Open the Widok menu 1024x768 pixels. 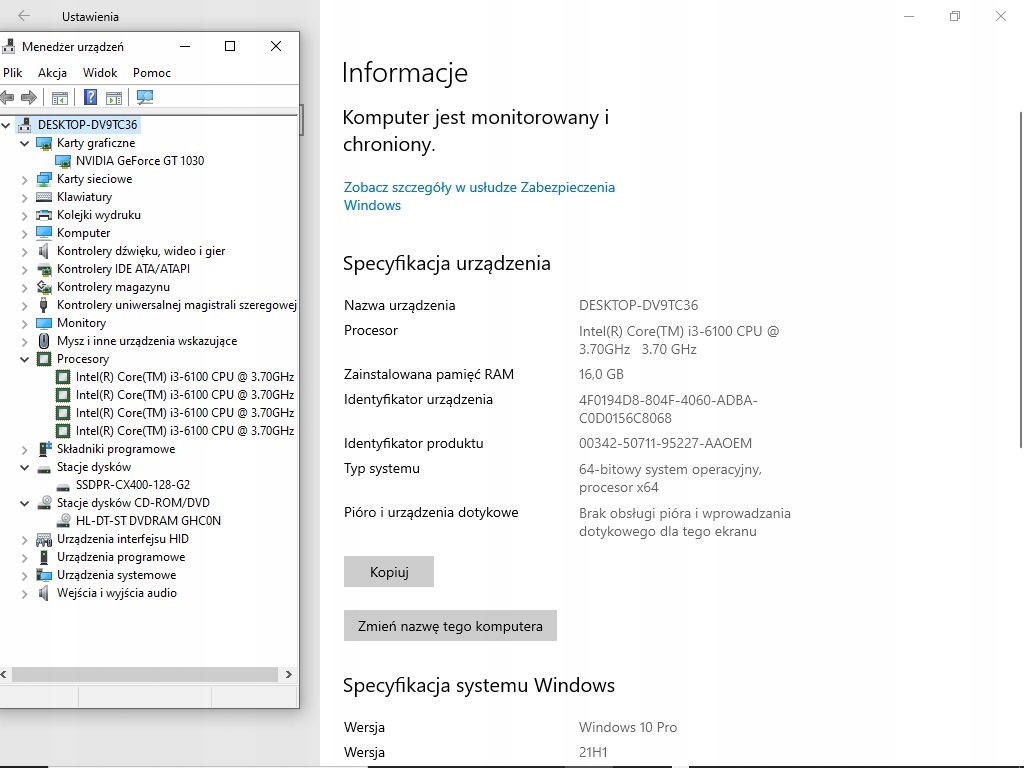tap(100, 73)
